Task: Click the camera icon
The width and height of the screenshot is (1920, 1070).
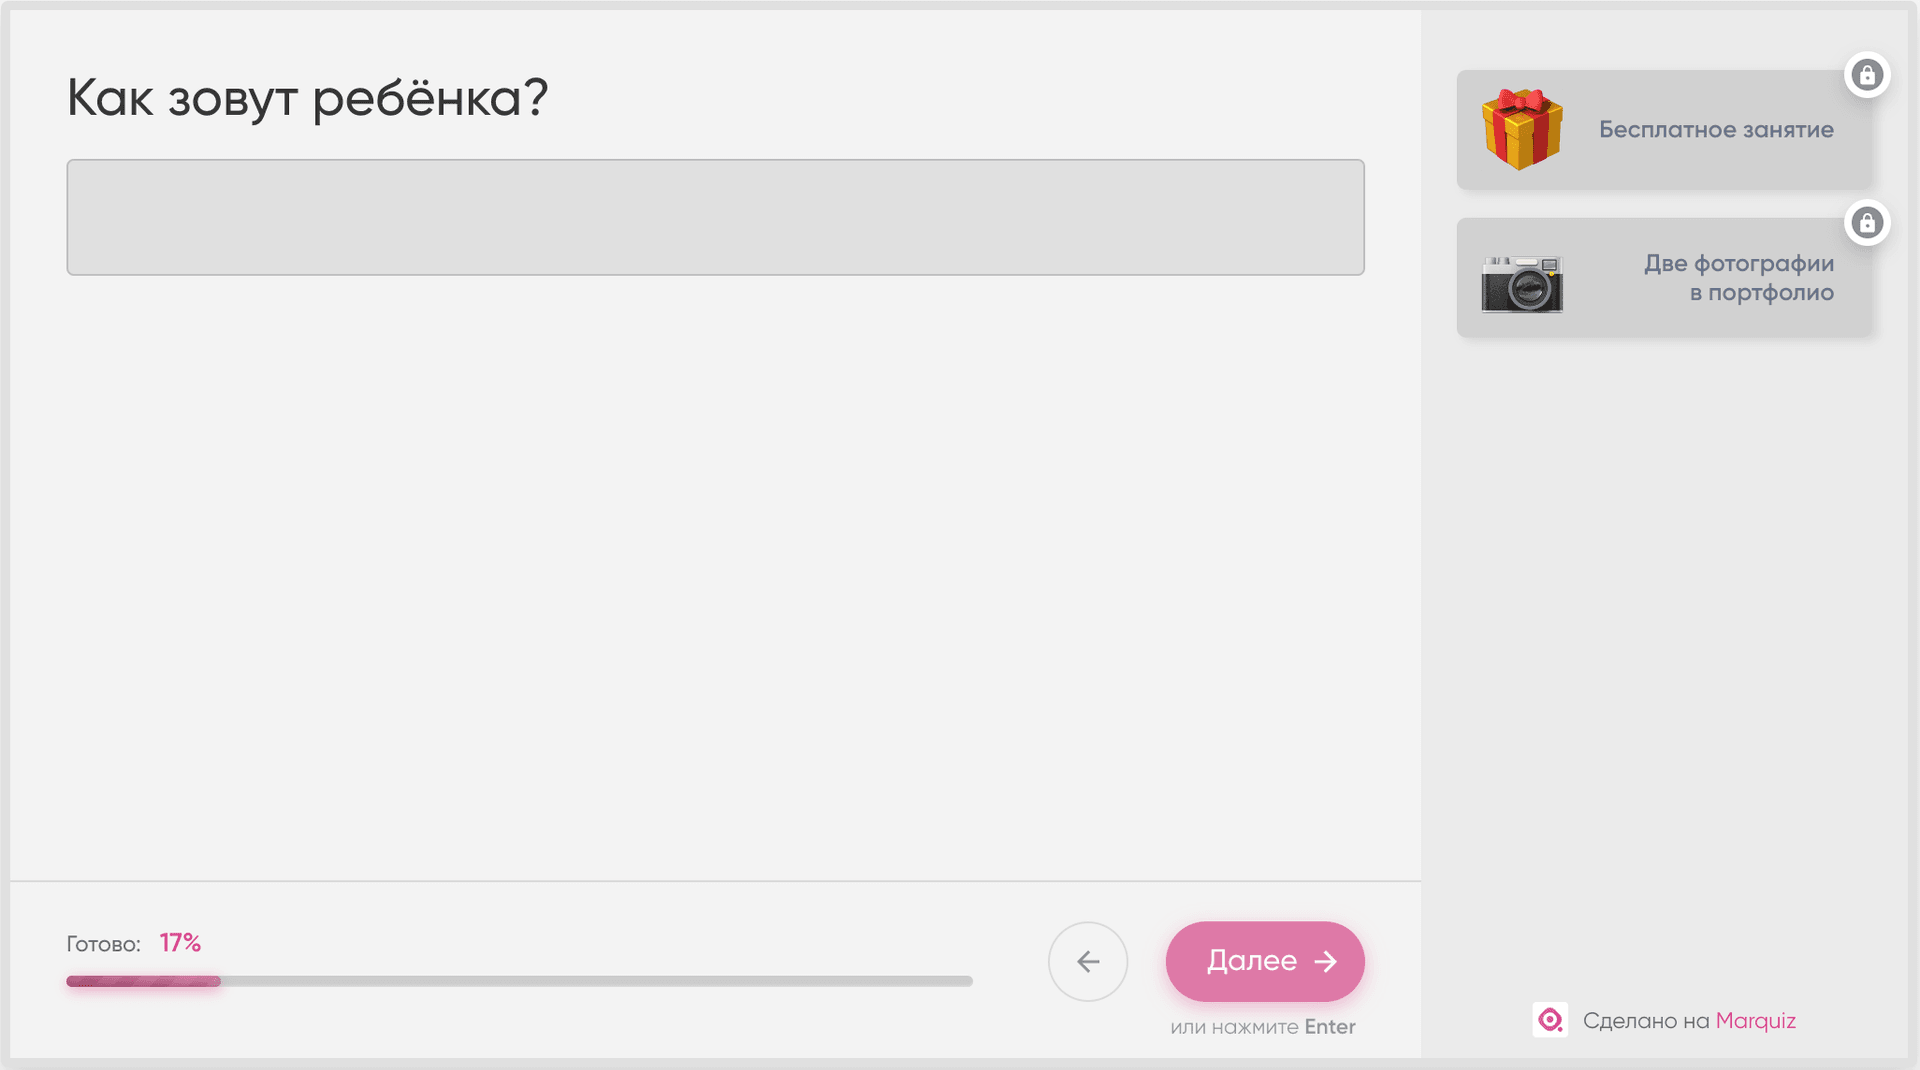Action: 1521,284
